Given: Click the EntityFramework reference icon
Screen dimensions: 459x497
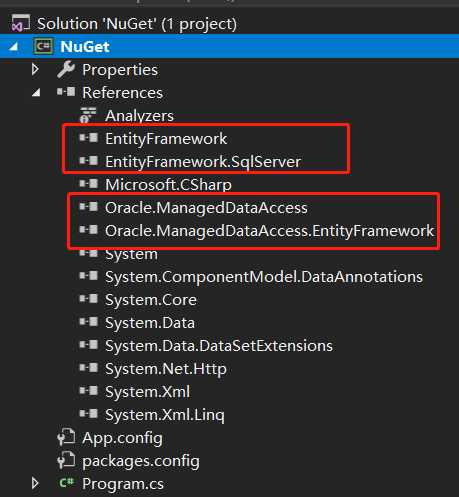Looking at the screenshot, I should coord(89,138).
